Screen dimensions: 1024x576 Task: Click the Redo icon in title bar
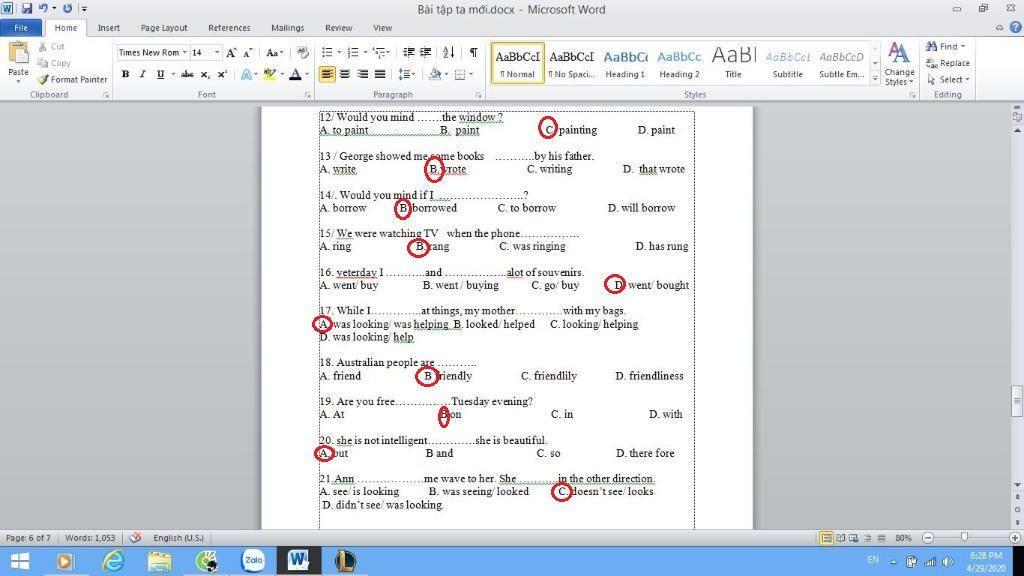point(67,8)
